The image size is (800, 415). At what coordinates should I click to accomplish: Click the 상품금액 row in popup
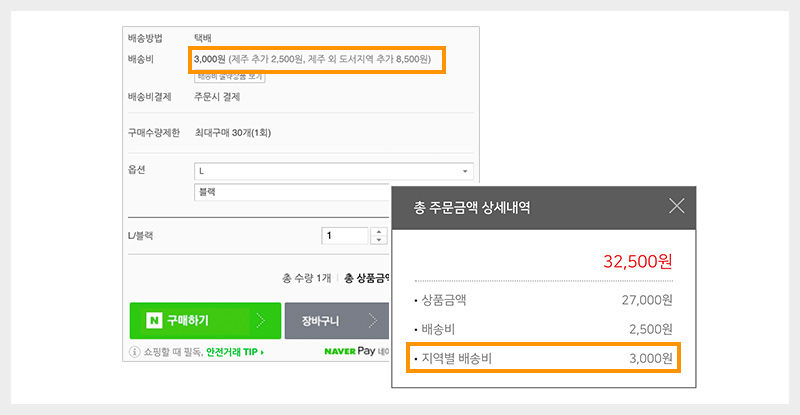click(543, 299)
